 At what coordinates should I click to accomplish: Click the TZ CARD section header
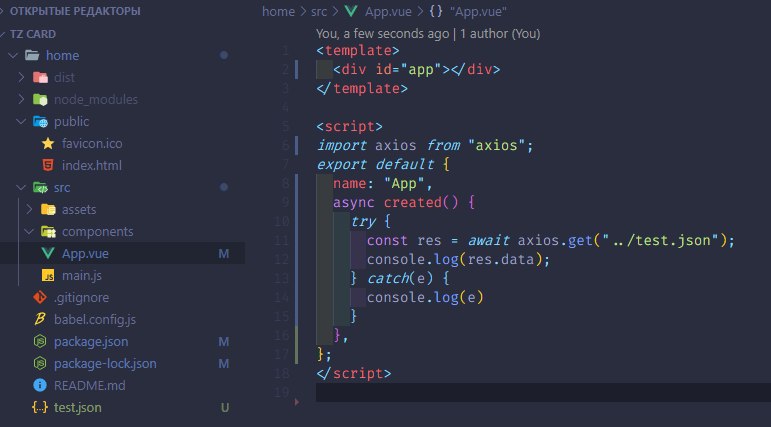coord(32,34)
